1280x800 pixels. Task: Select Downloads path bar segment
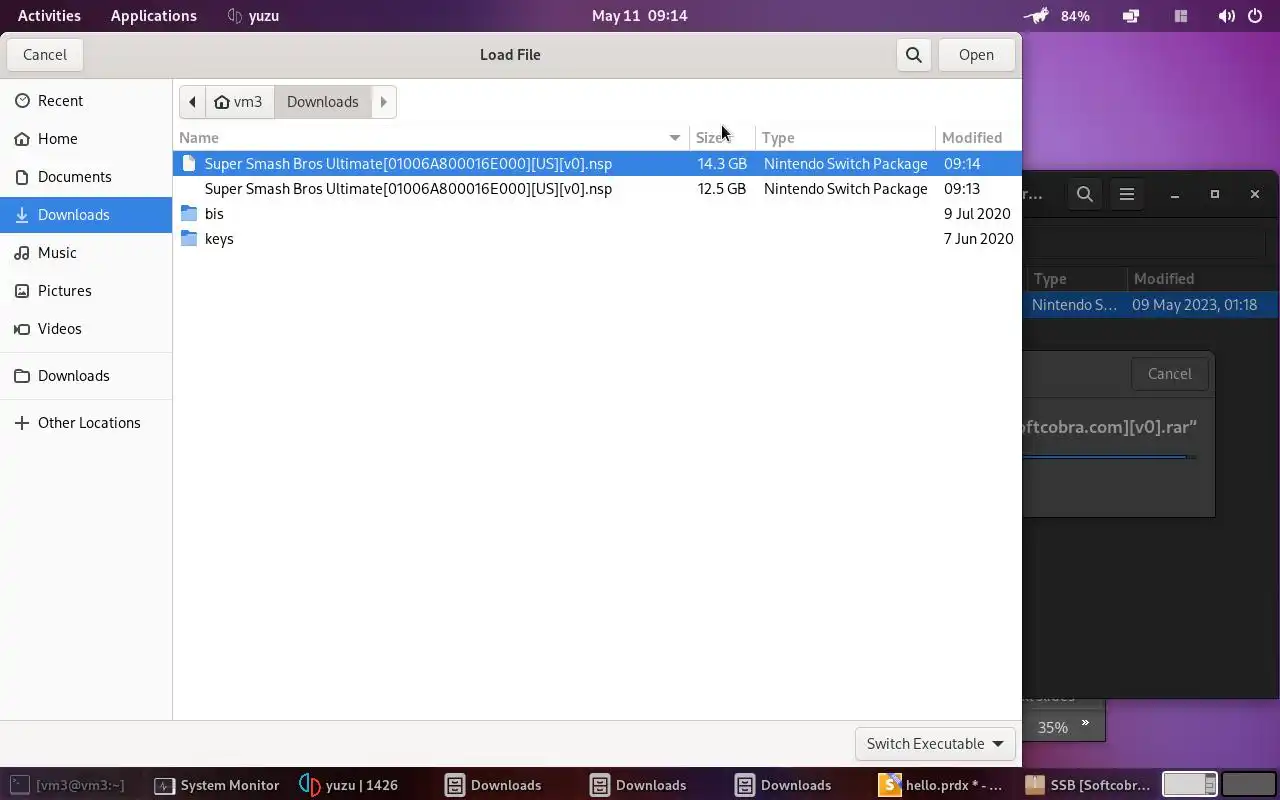pyautogui.click(x=322, y=102)
